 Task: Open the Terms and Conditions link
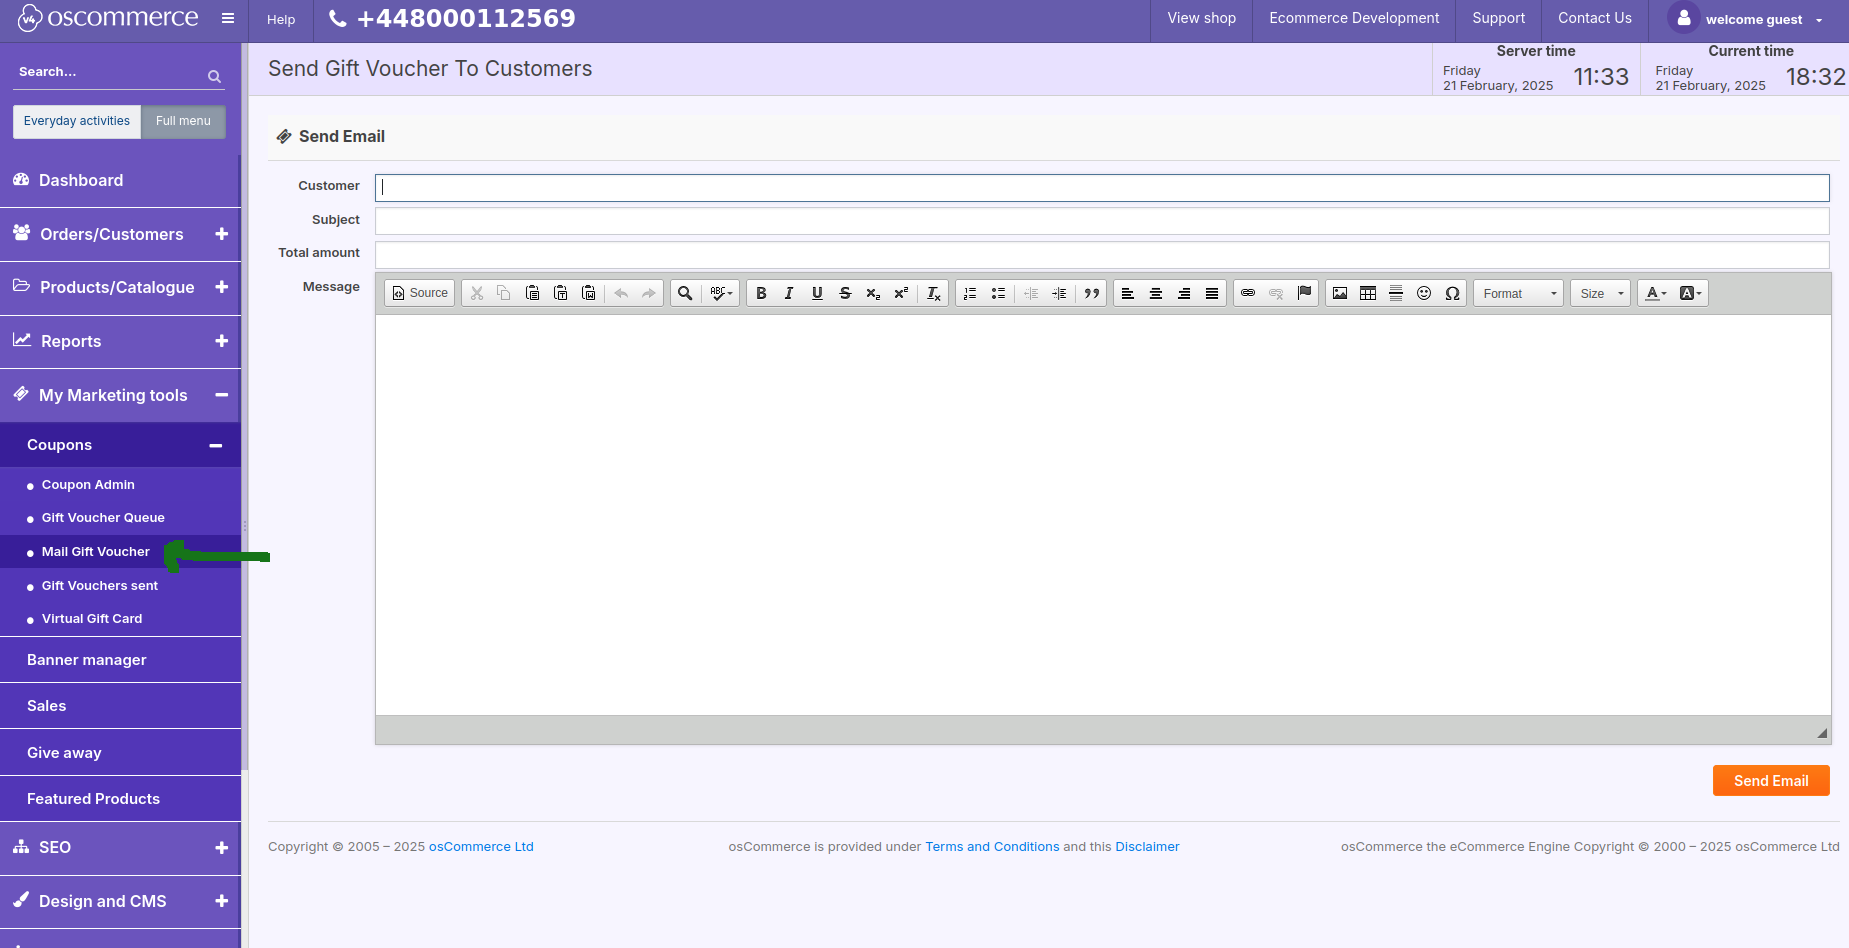pos(992,847)
